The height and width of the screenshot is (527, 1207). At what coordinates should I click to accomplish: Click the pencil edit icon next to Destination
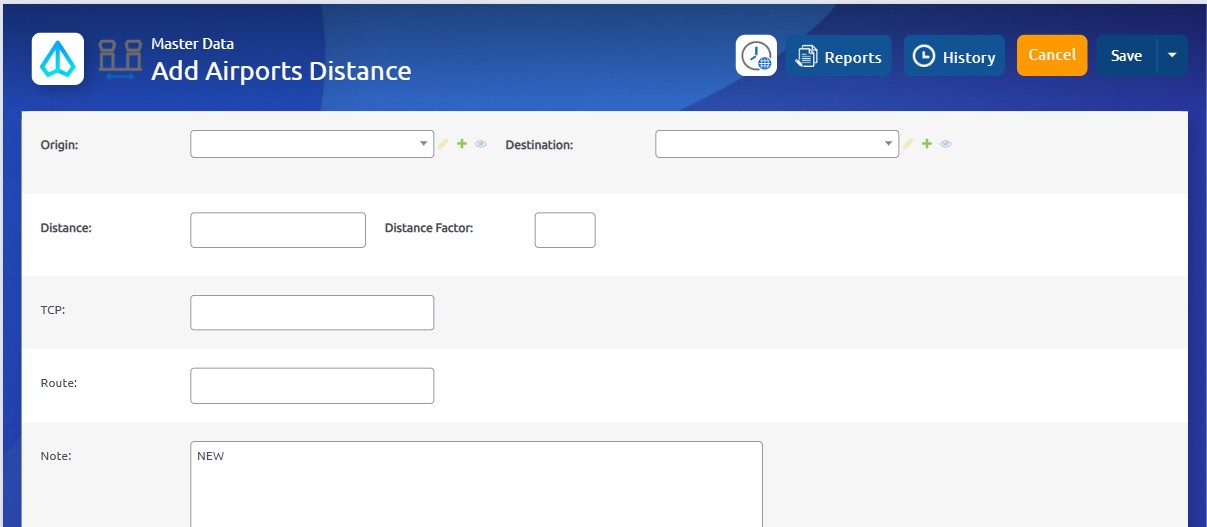[x=909, y=144]
